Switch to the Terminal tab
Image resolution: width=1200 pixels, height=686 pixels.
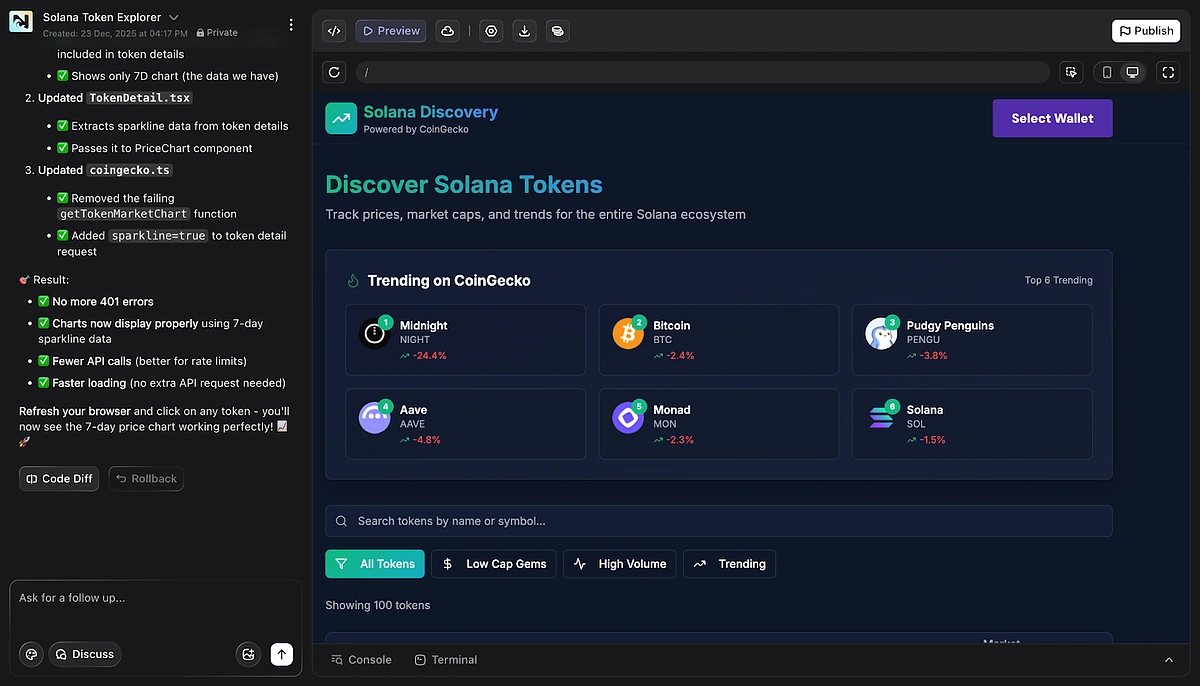tap(445, 659)
